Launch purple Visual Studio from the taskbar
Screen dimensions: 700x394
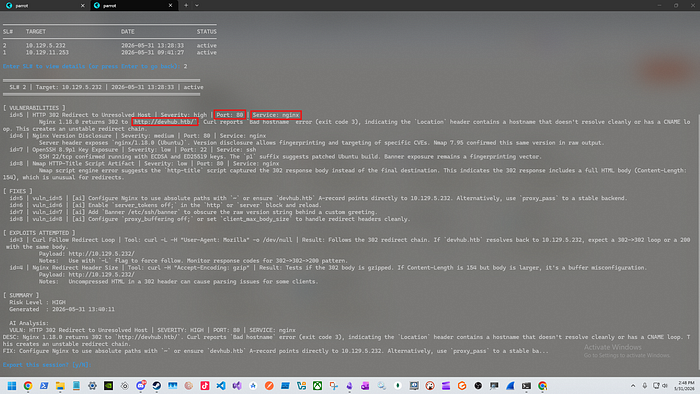[237, 386]
